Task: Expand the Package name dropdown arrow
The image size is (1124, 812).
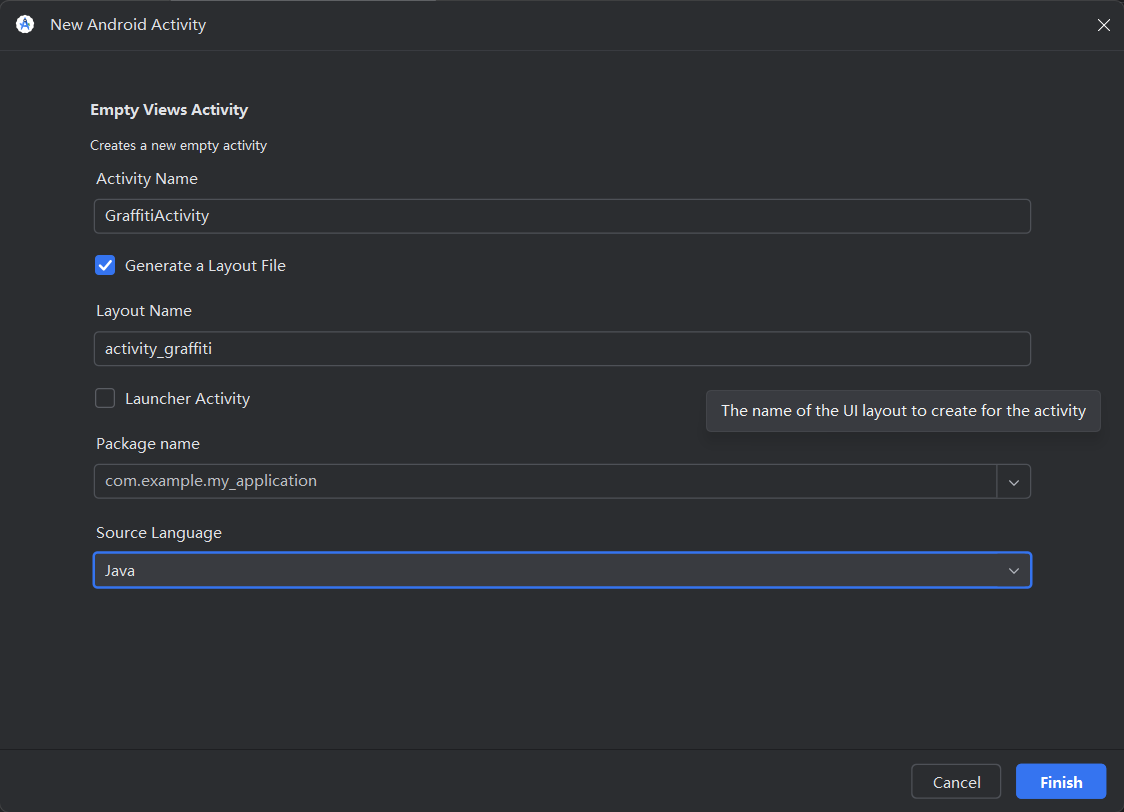Action: (x=1013, y=481)
